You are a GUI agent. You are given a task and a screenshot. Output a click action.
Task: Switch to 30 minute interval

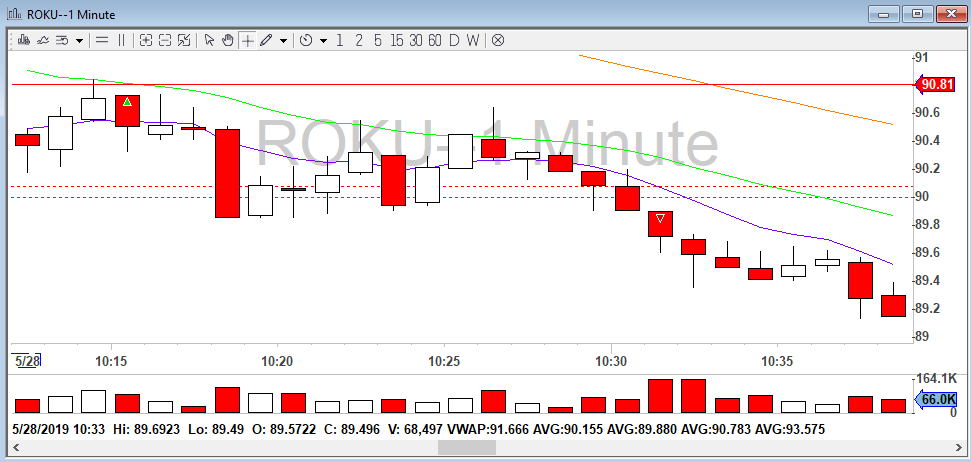tap(416, 41)
